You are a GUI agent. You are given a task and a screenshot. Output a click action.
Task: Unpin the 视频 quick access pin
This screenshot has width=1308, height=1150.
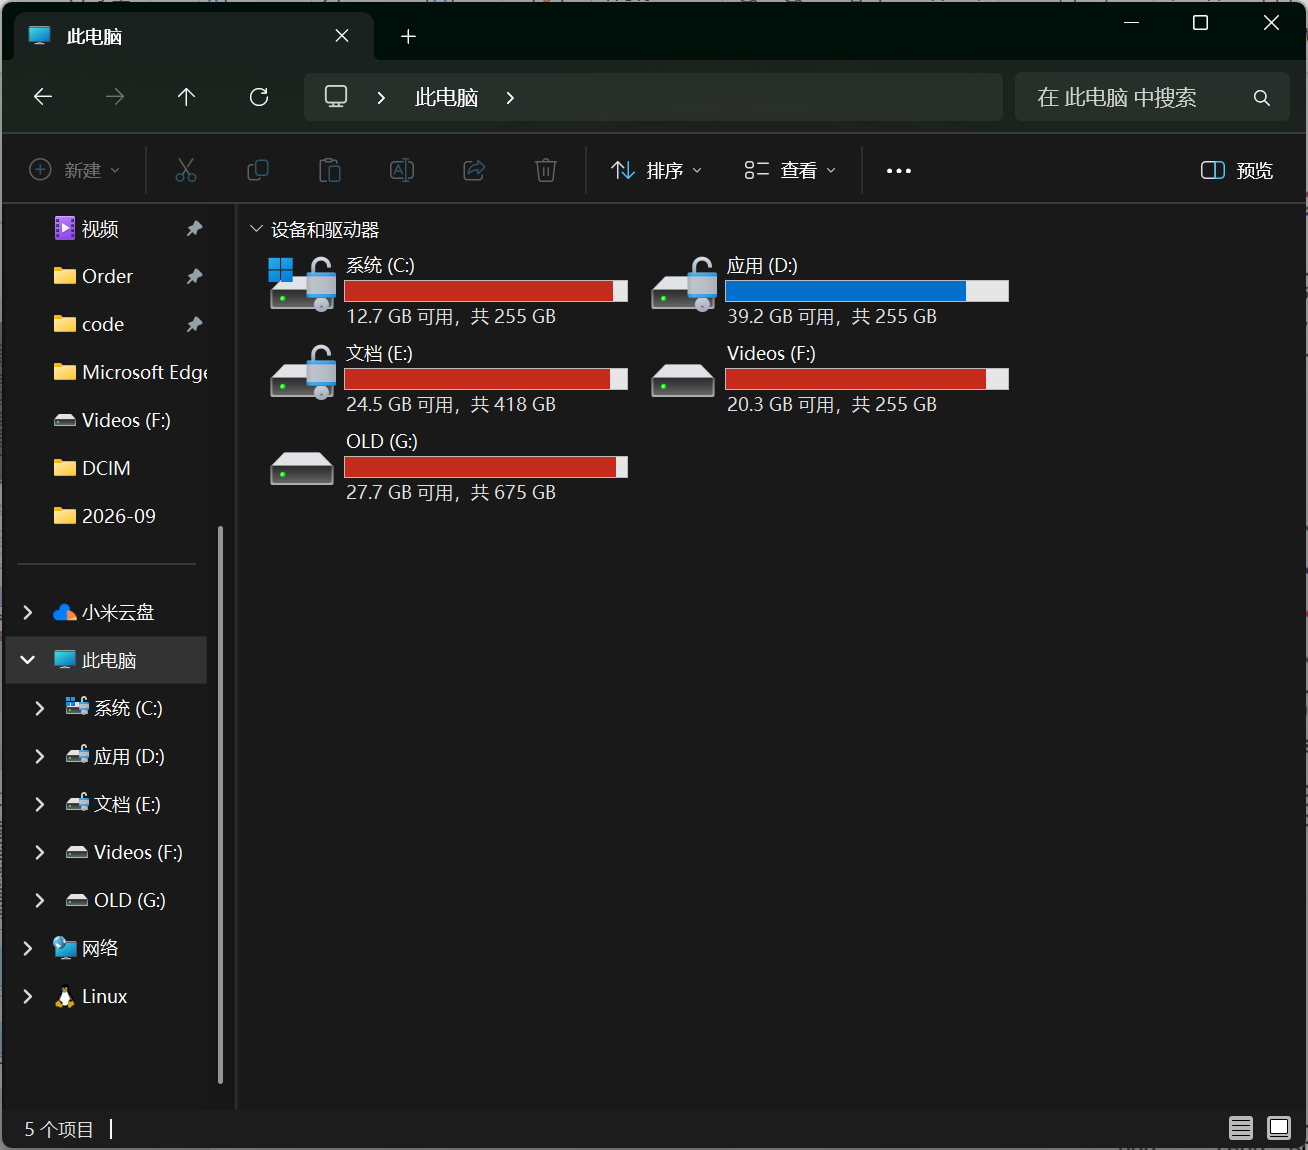[194, 229]
